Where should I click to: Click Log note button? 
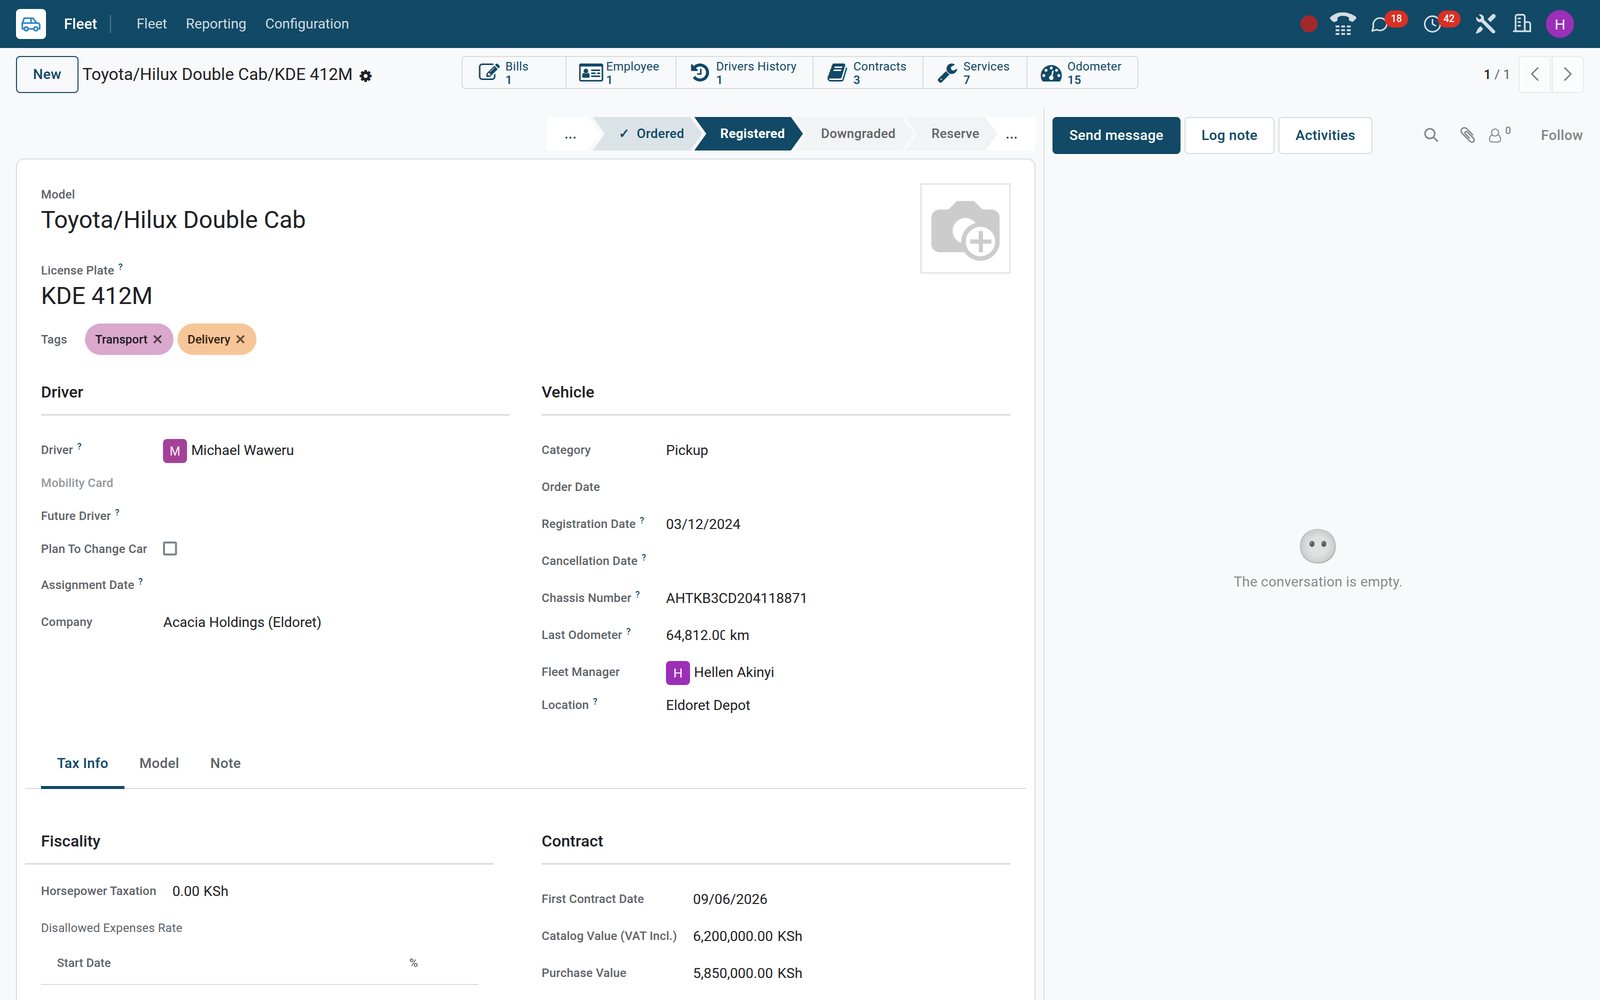1229,135
